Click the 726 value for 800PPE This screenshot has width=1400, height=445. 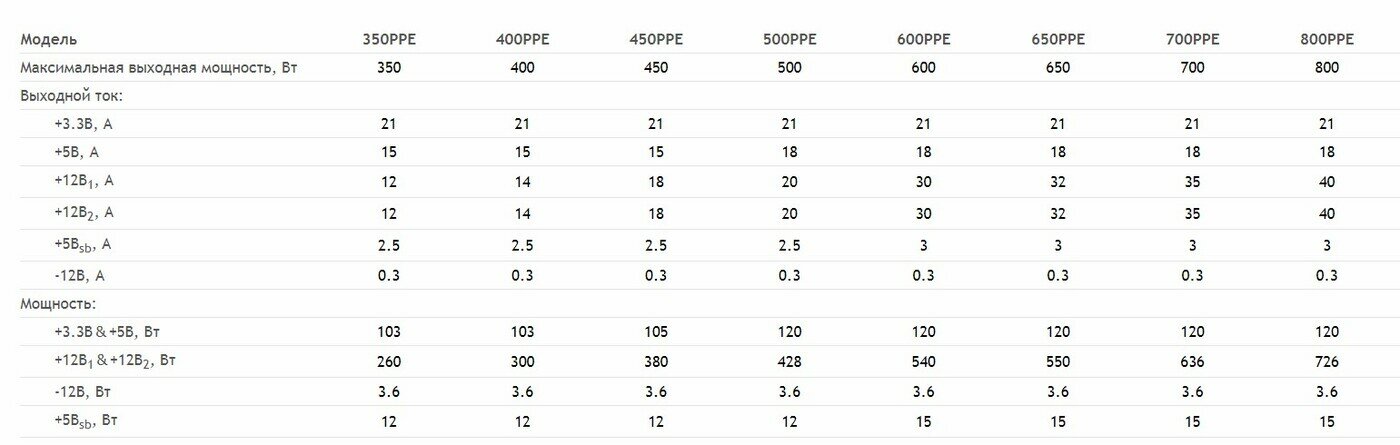[1327, 359]
